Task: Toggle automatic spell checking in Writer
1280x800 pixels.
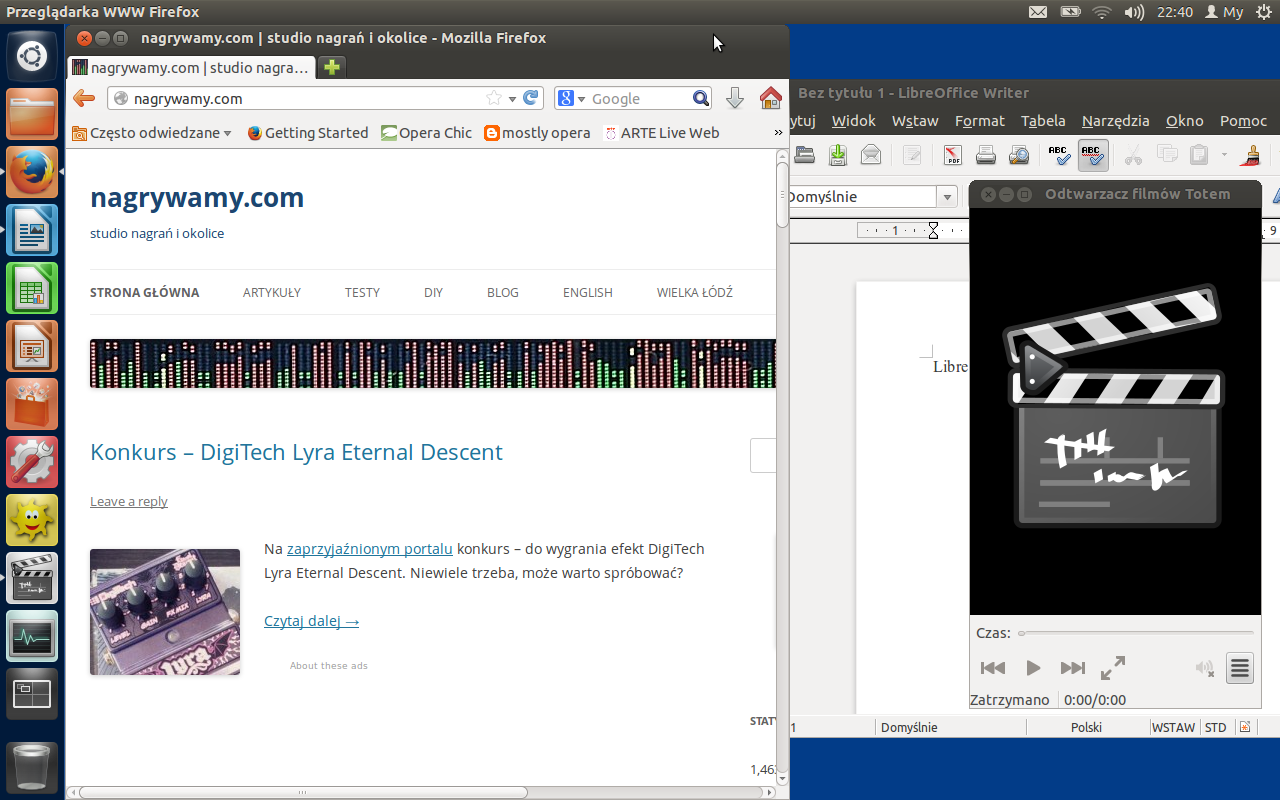Action: click(x=1093, y=155)
